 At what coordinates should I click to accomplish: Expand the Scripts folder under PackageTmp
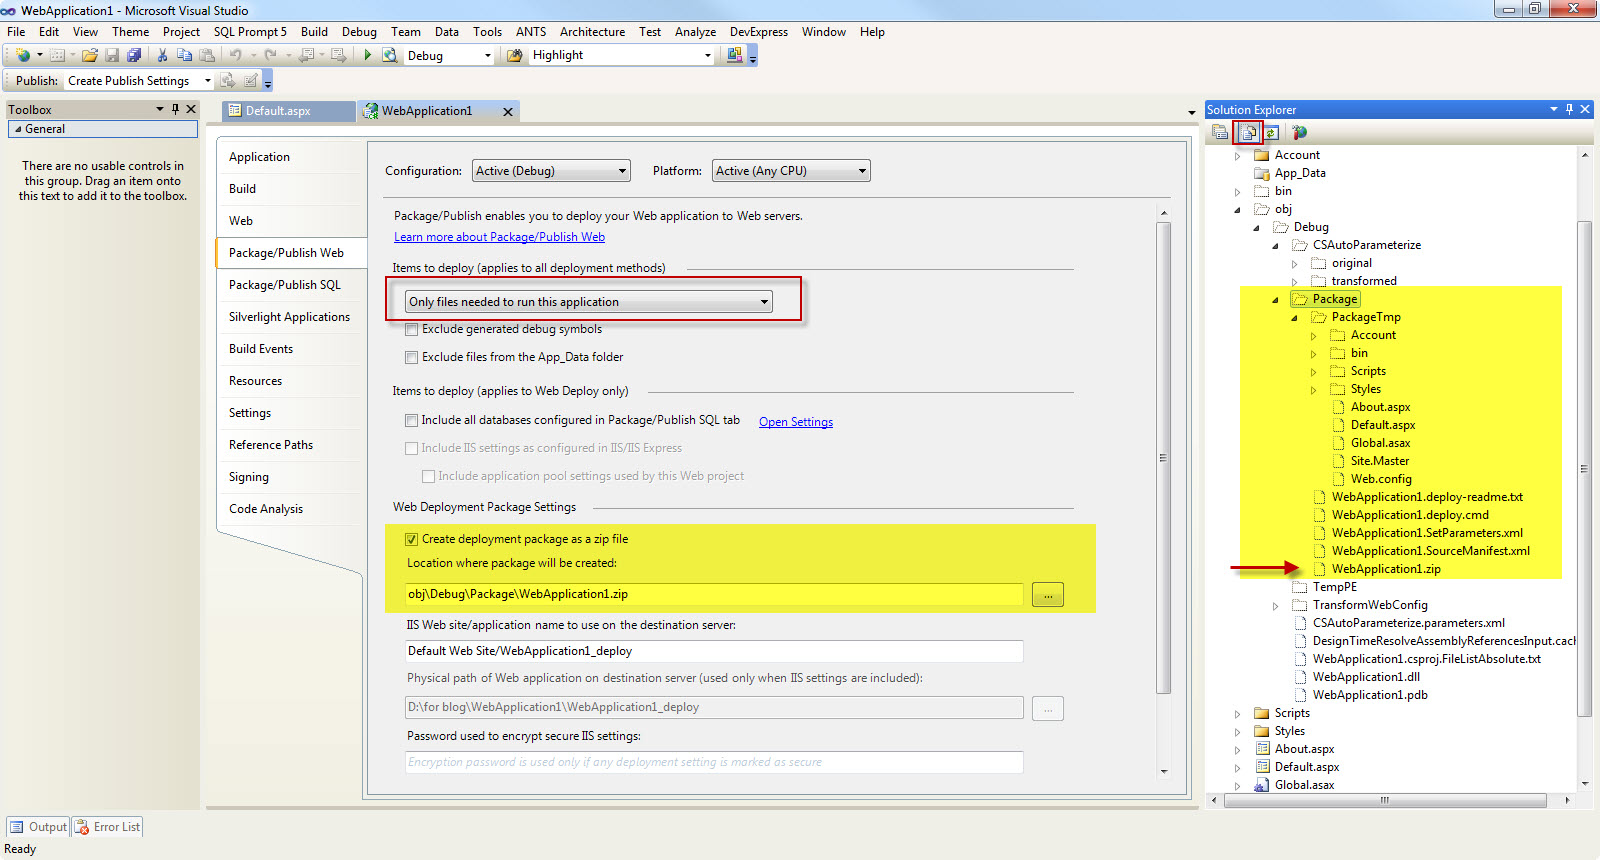click(x=1313, y=372)
